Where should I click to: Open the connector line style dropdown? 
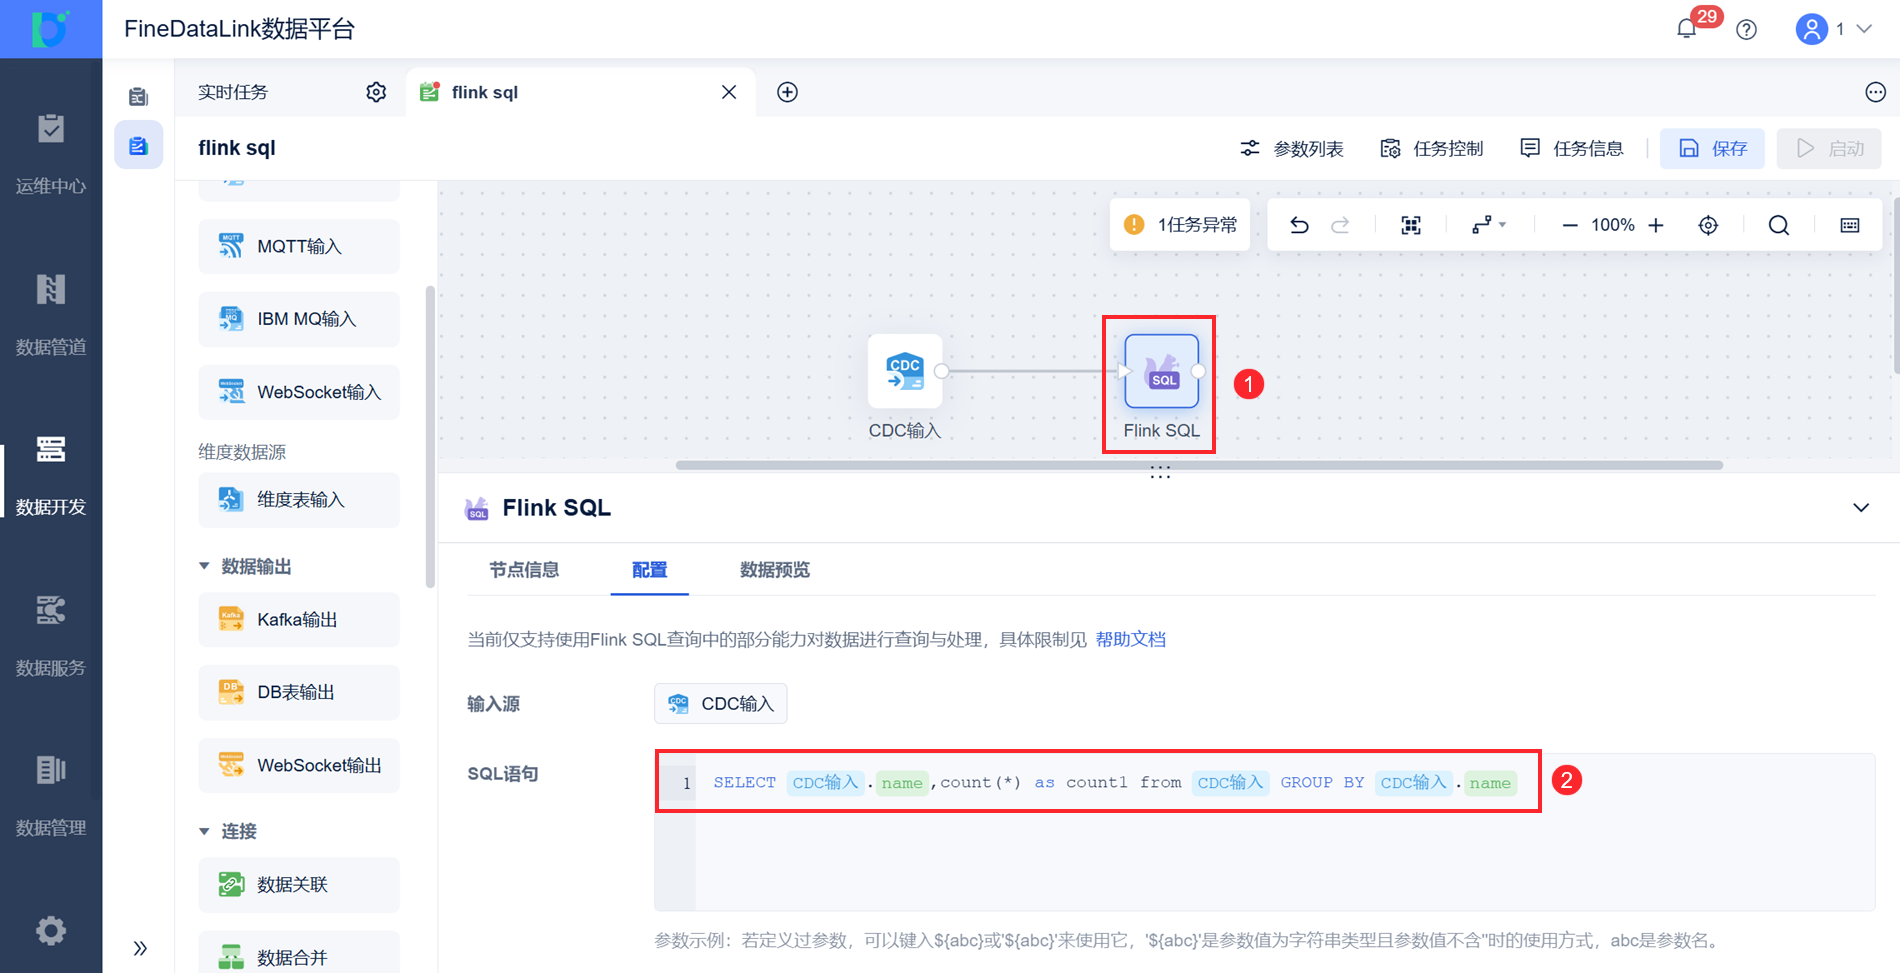coord(1488,224)
